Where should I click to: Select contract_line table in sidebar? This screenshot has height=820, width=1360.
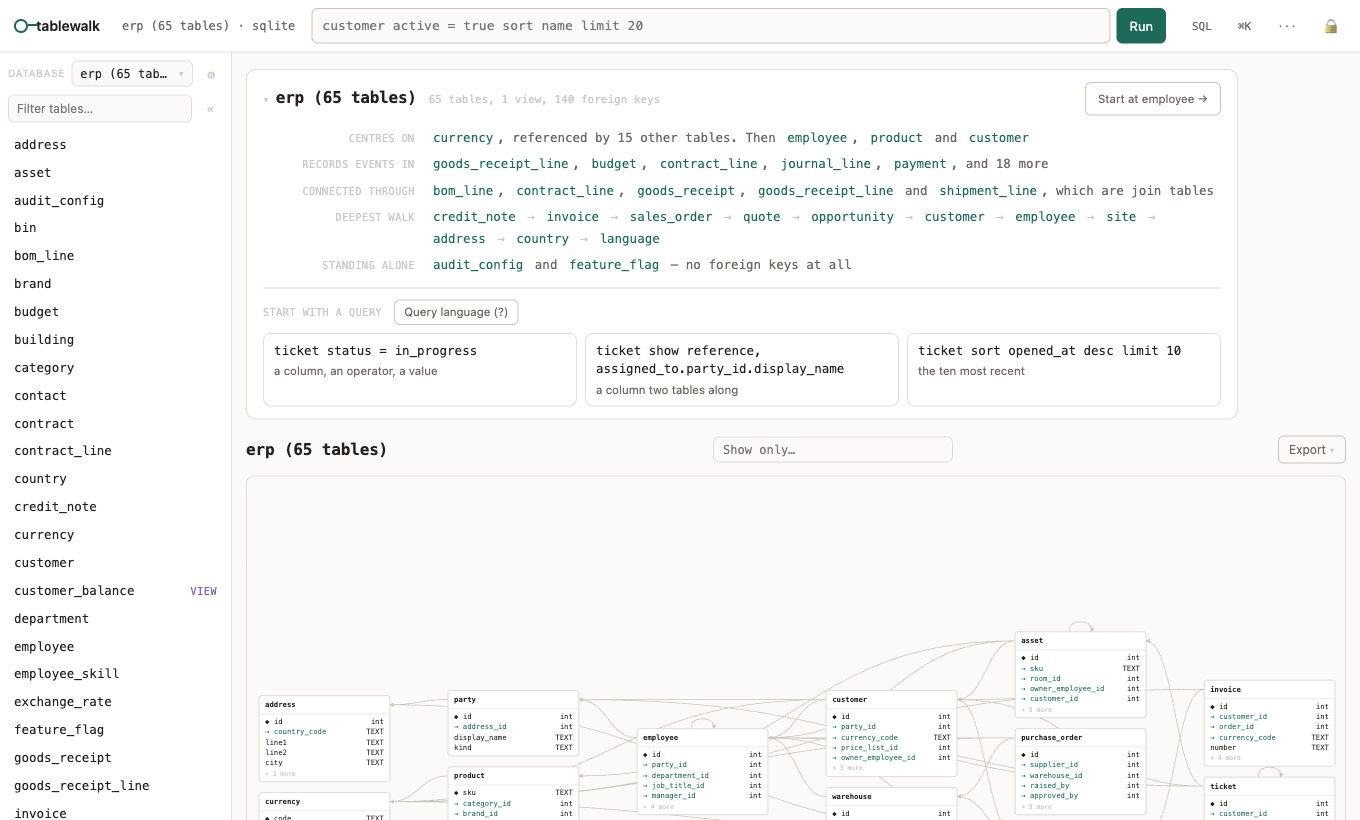(115, 451)
